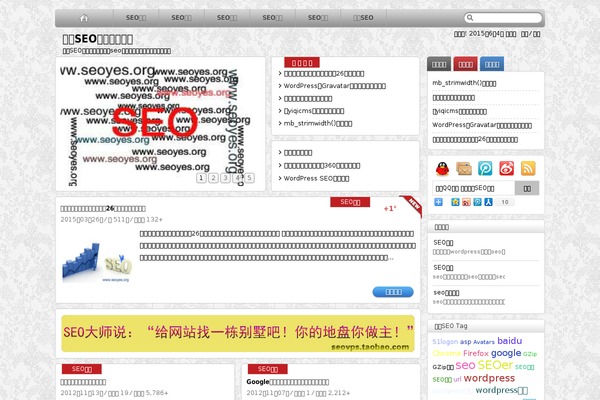Click the gray subscribe button beside QQ field
The image size is (600, 400).
pyautogui.click(x=527, y=188)
